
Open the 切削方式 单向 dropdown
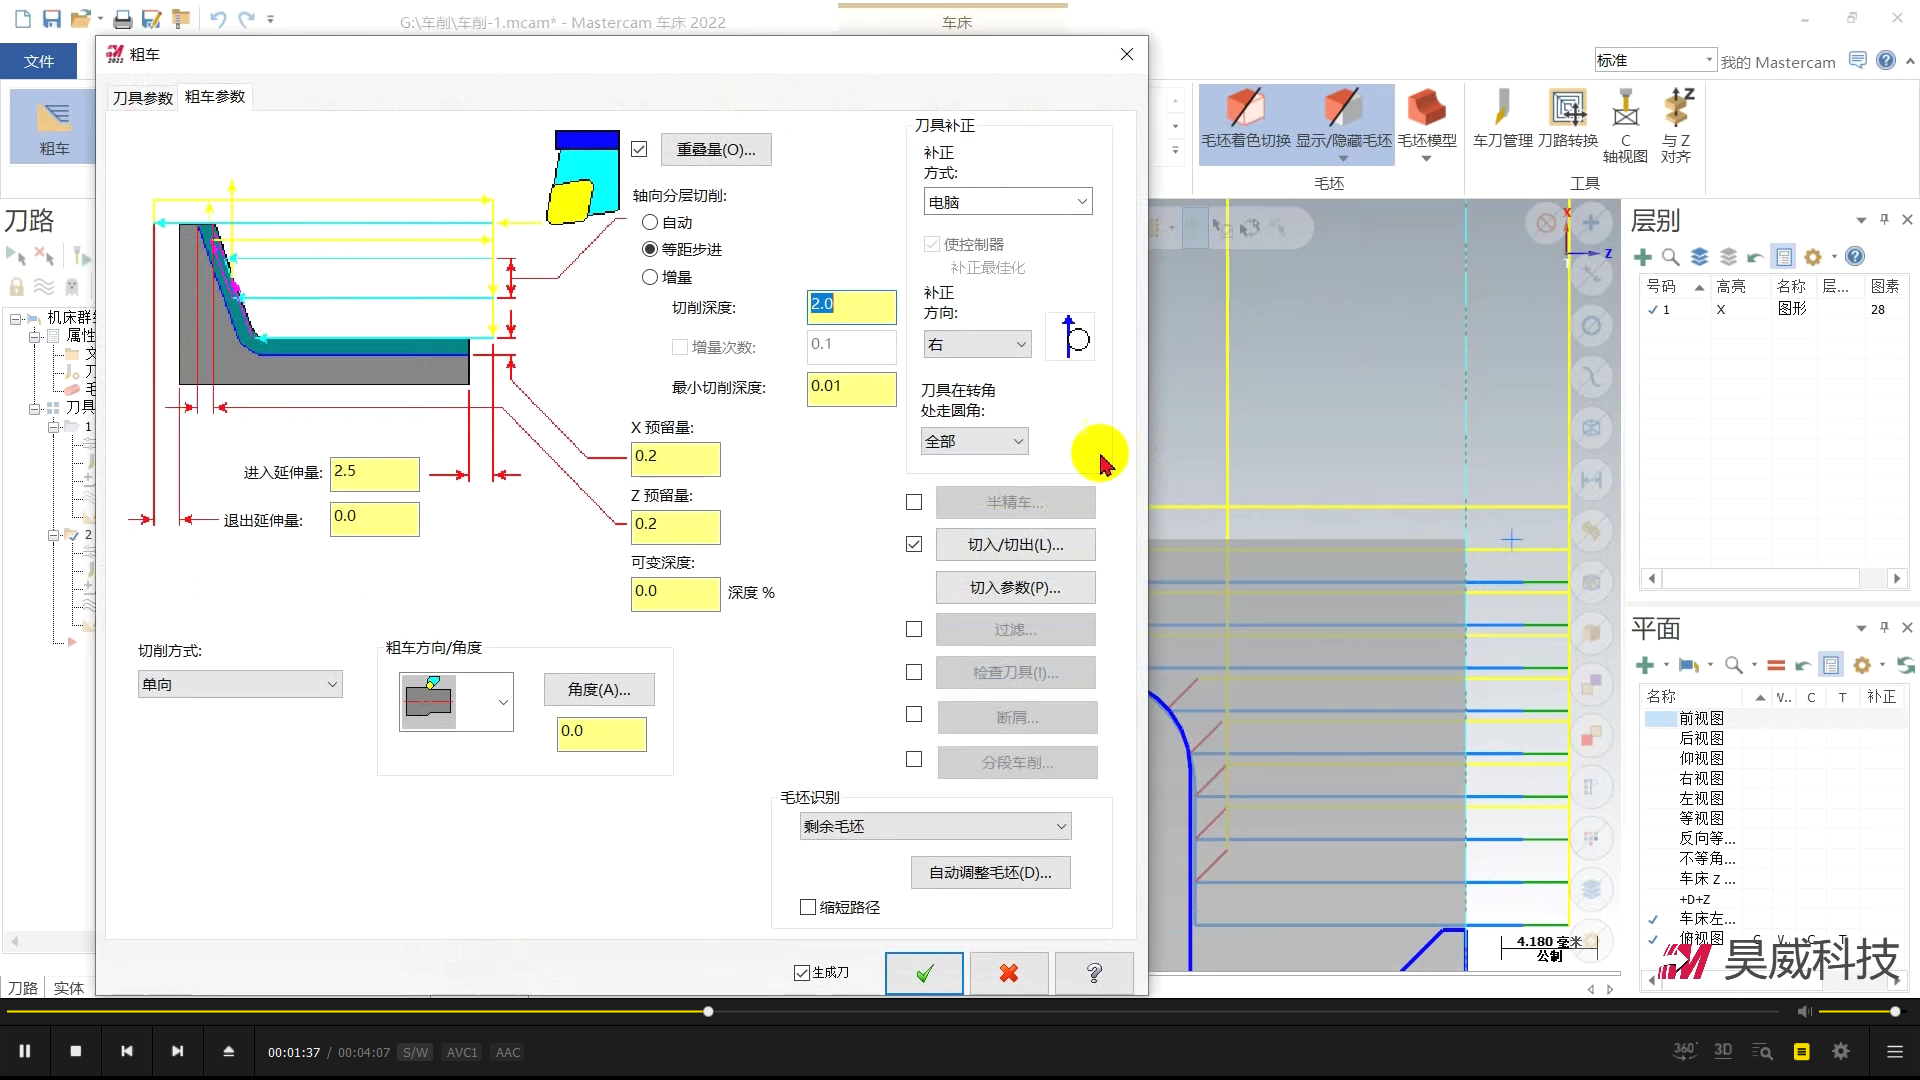coord(240,684)
